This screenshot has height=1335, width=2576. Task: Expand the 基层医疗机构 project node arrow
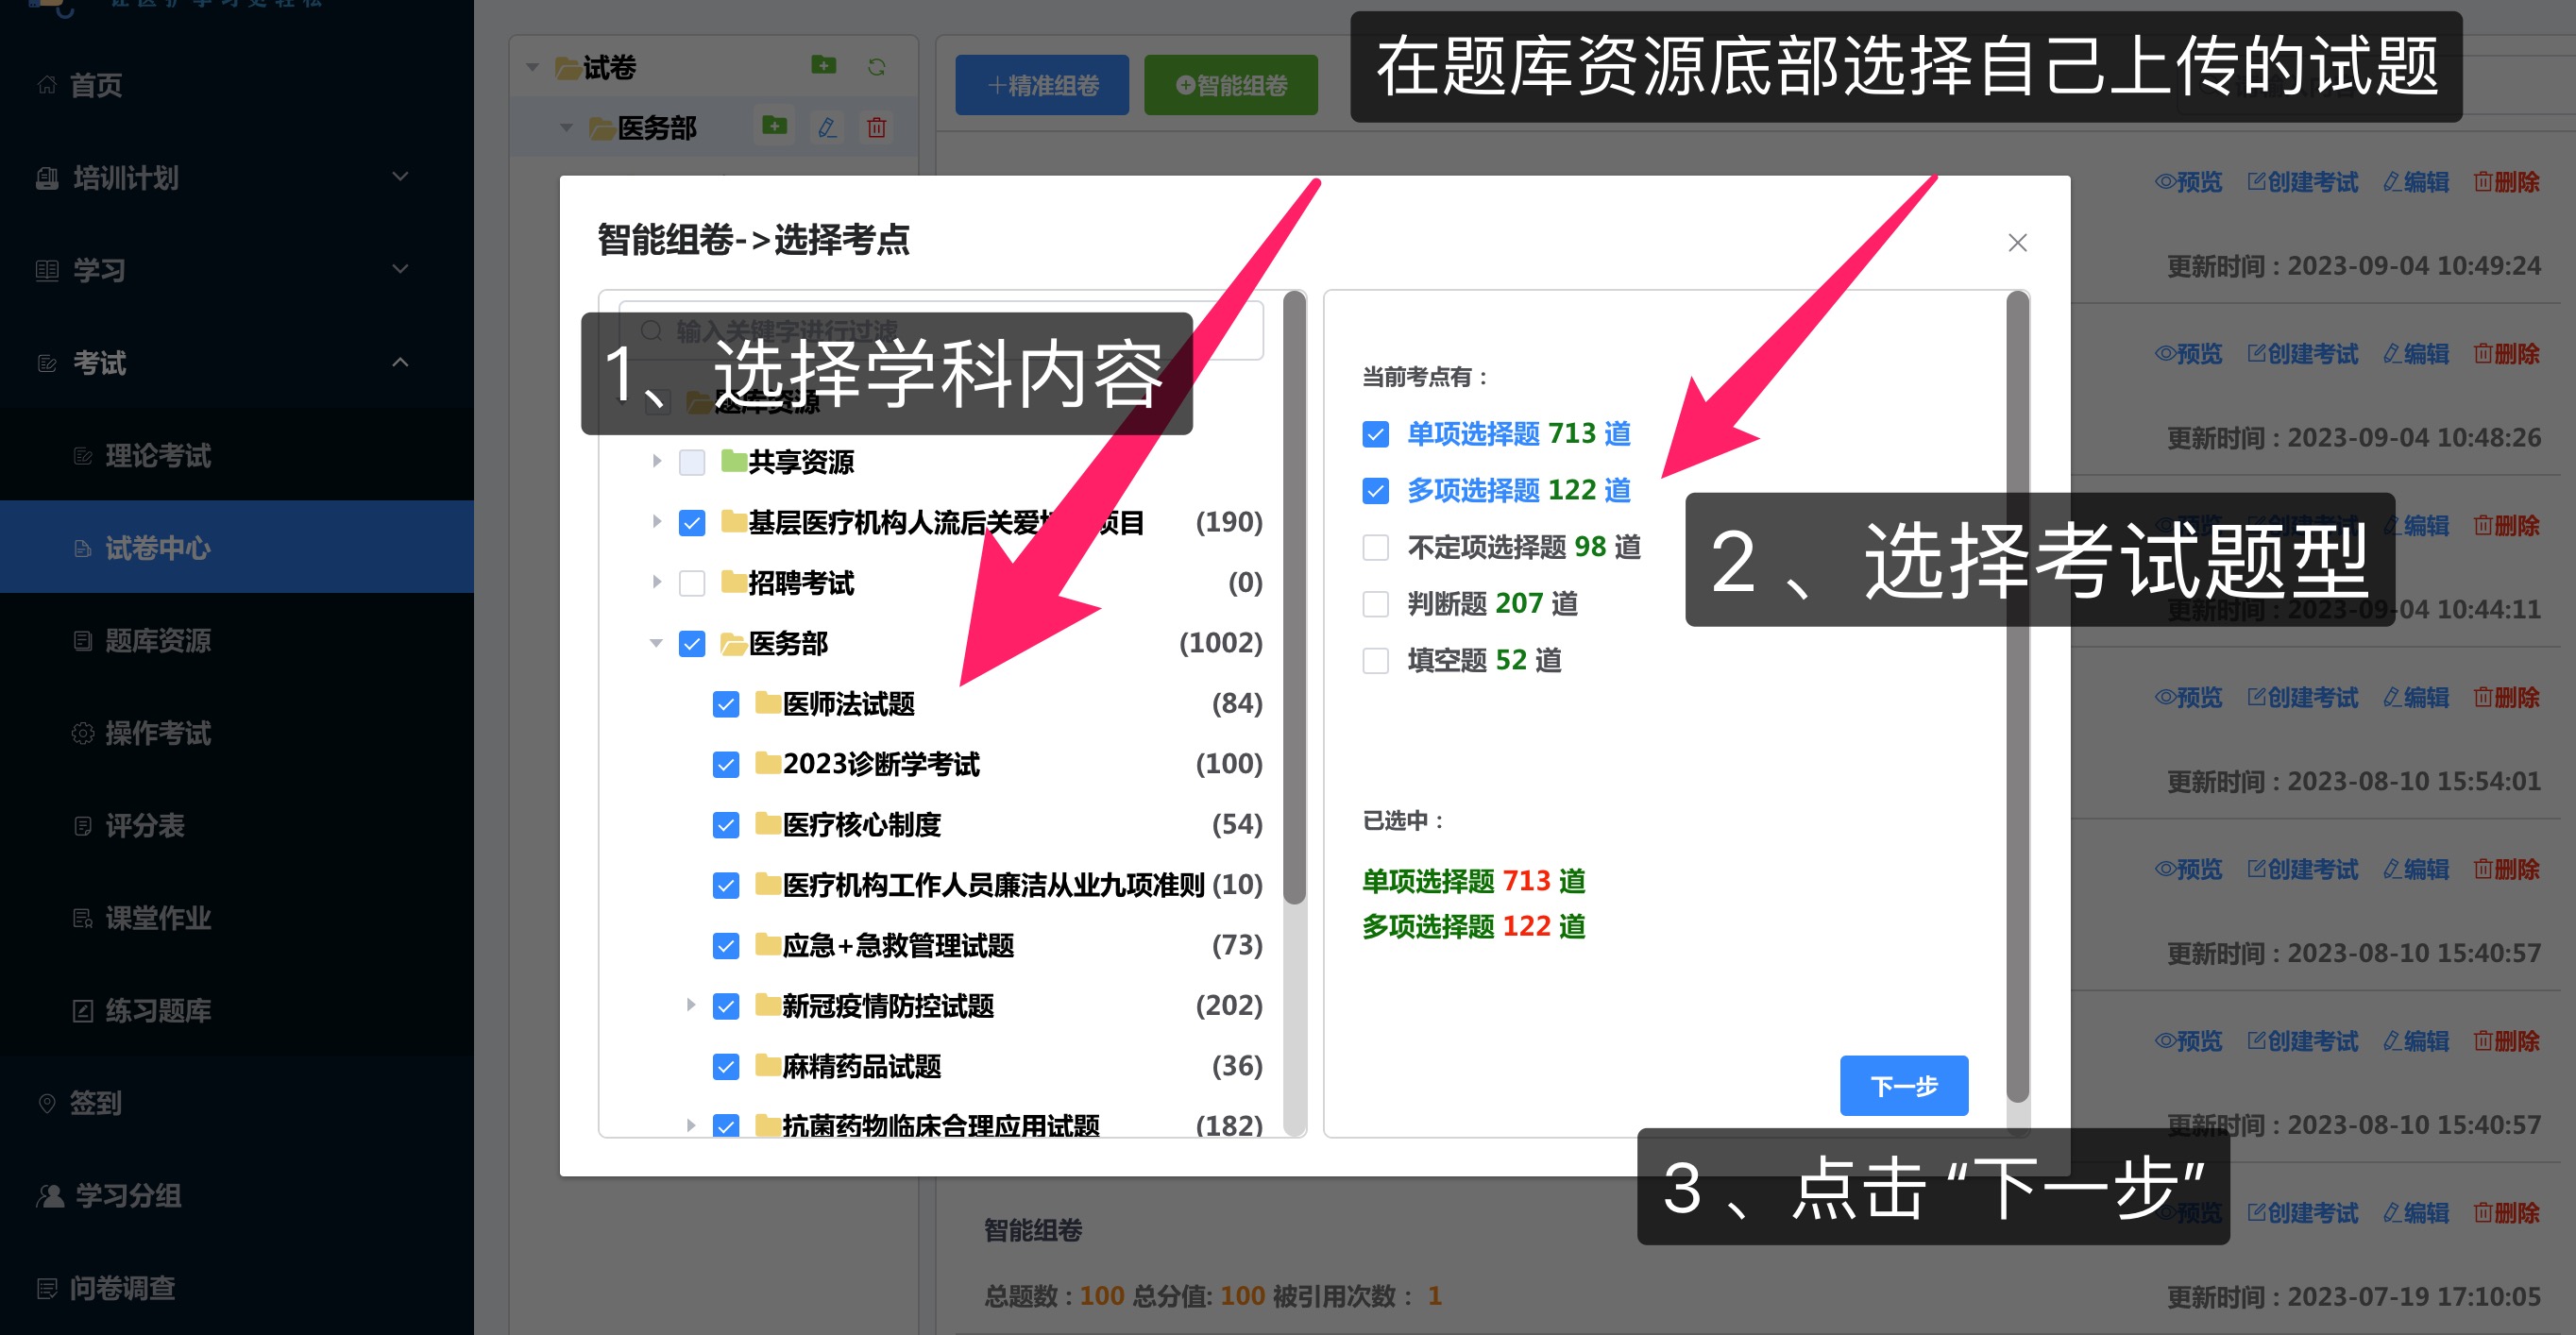(656, 521)
